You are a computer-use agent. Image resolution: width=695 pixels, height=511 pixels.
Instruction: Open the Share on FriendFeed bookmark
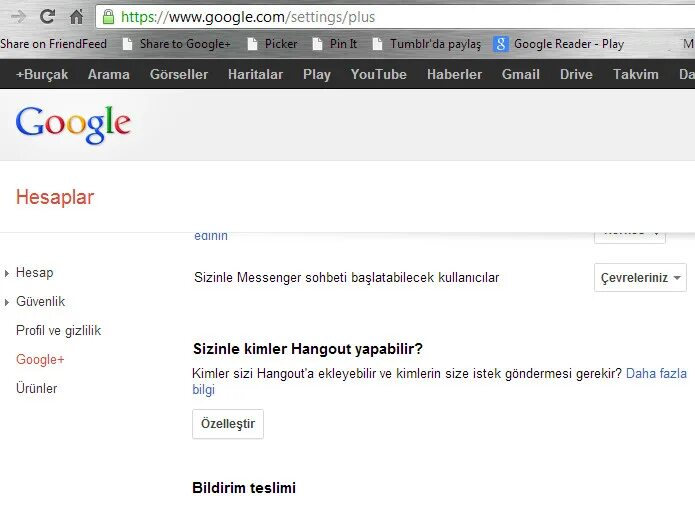click(x=53, y=44)
